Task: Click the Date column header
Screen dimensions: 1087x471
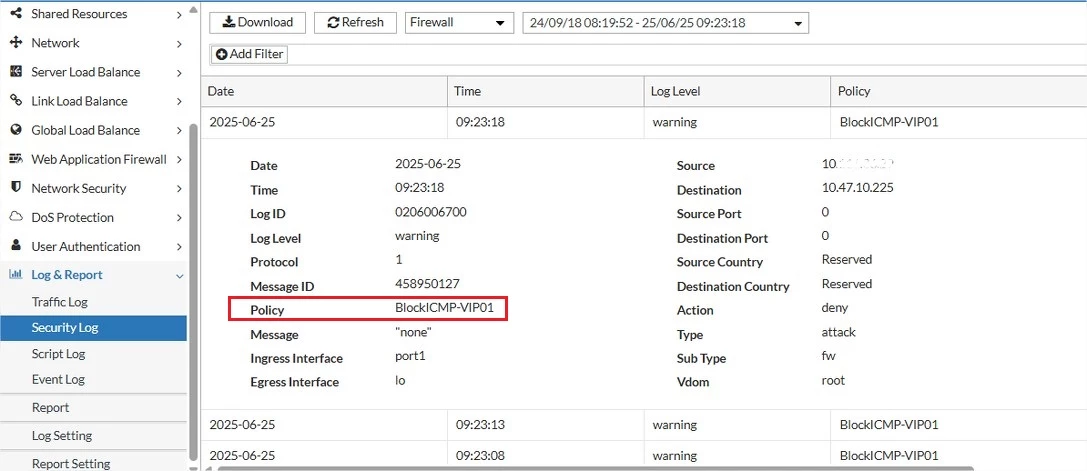Action: [324, 91]
